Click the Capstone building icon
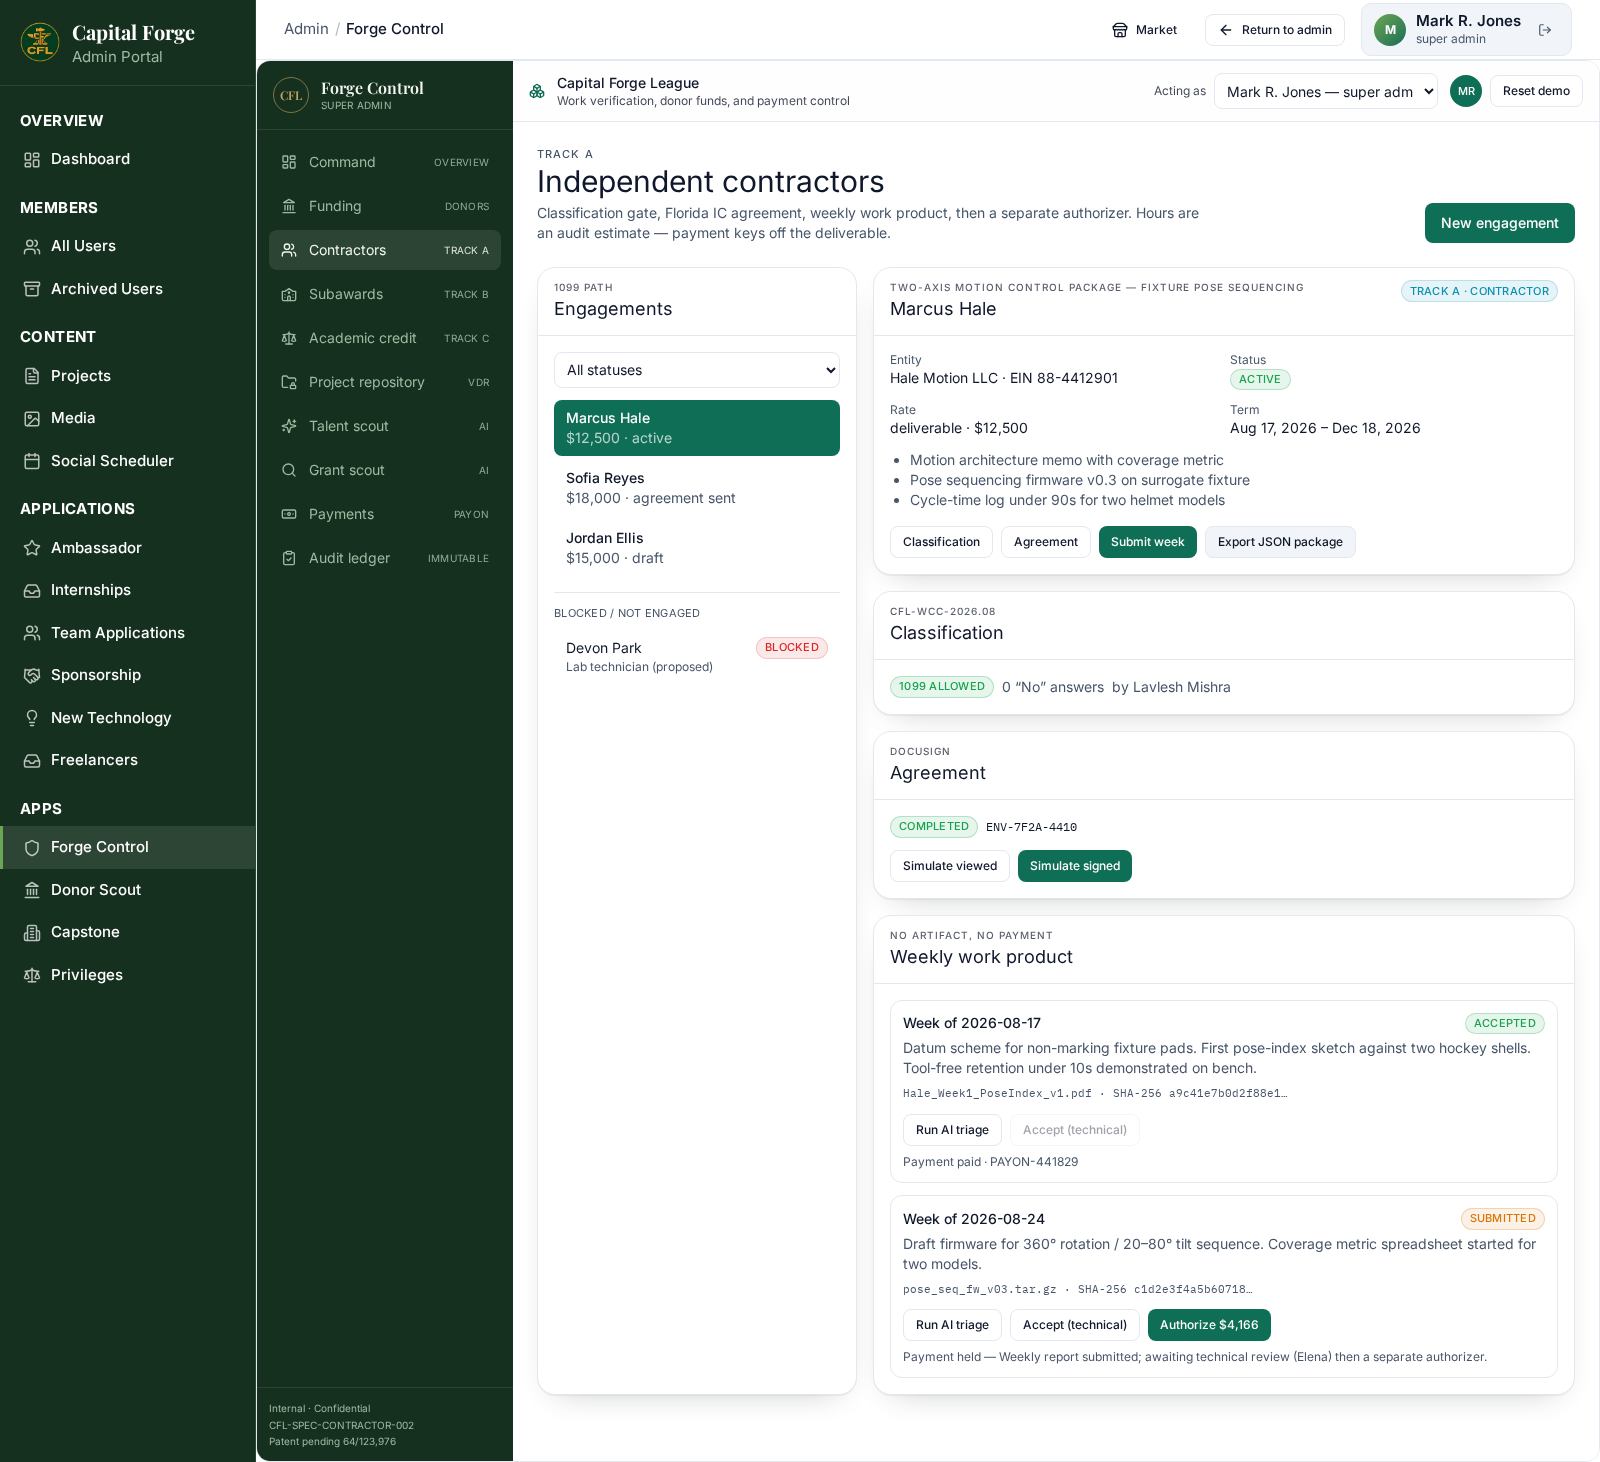This screenshot has width=1600, height=1462. tap(32, 933)
